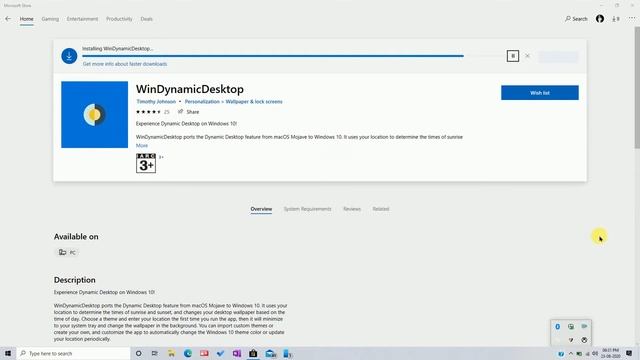Open the Windows Start menu
Viewport: 640px width, 360px height.
coord(8,353)
